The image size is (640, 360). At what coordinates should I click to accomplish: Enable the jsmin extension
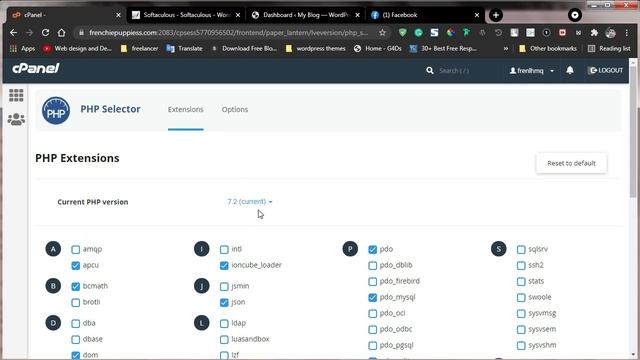point(224,287)
